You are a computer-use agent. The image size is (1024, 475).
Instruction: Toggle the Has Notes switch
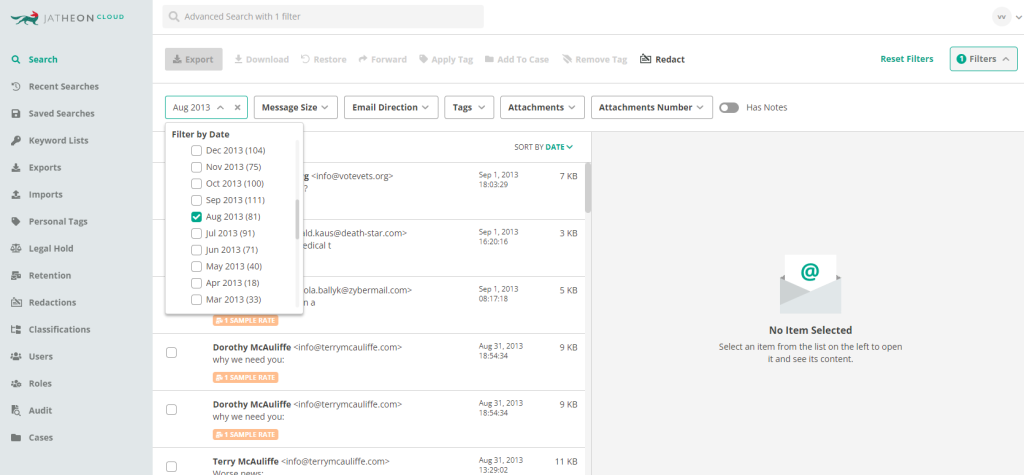coord(729,107)
